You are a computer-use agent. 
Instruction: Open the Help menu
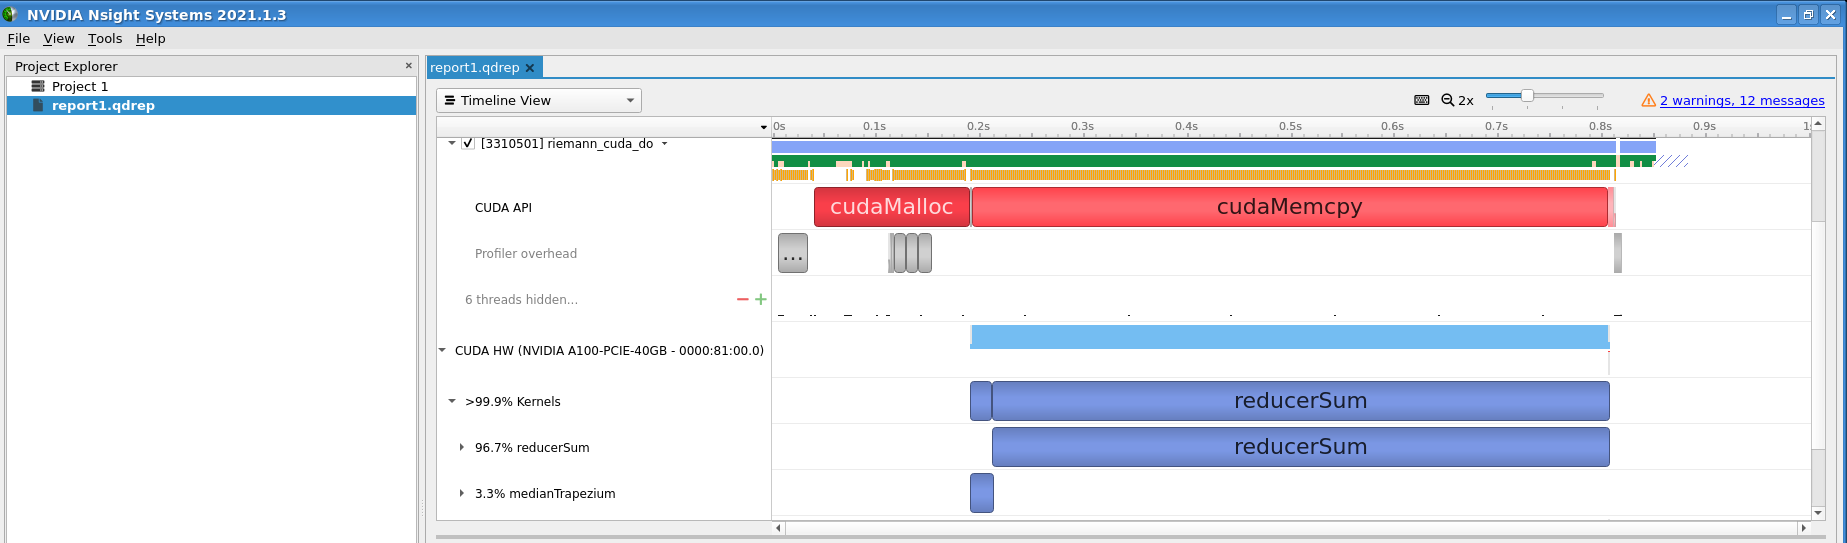[151, 38]
